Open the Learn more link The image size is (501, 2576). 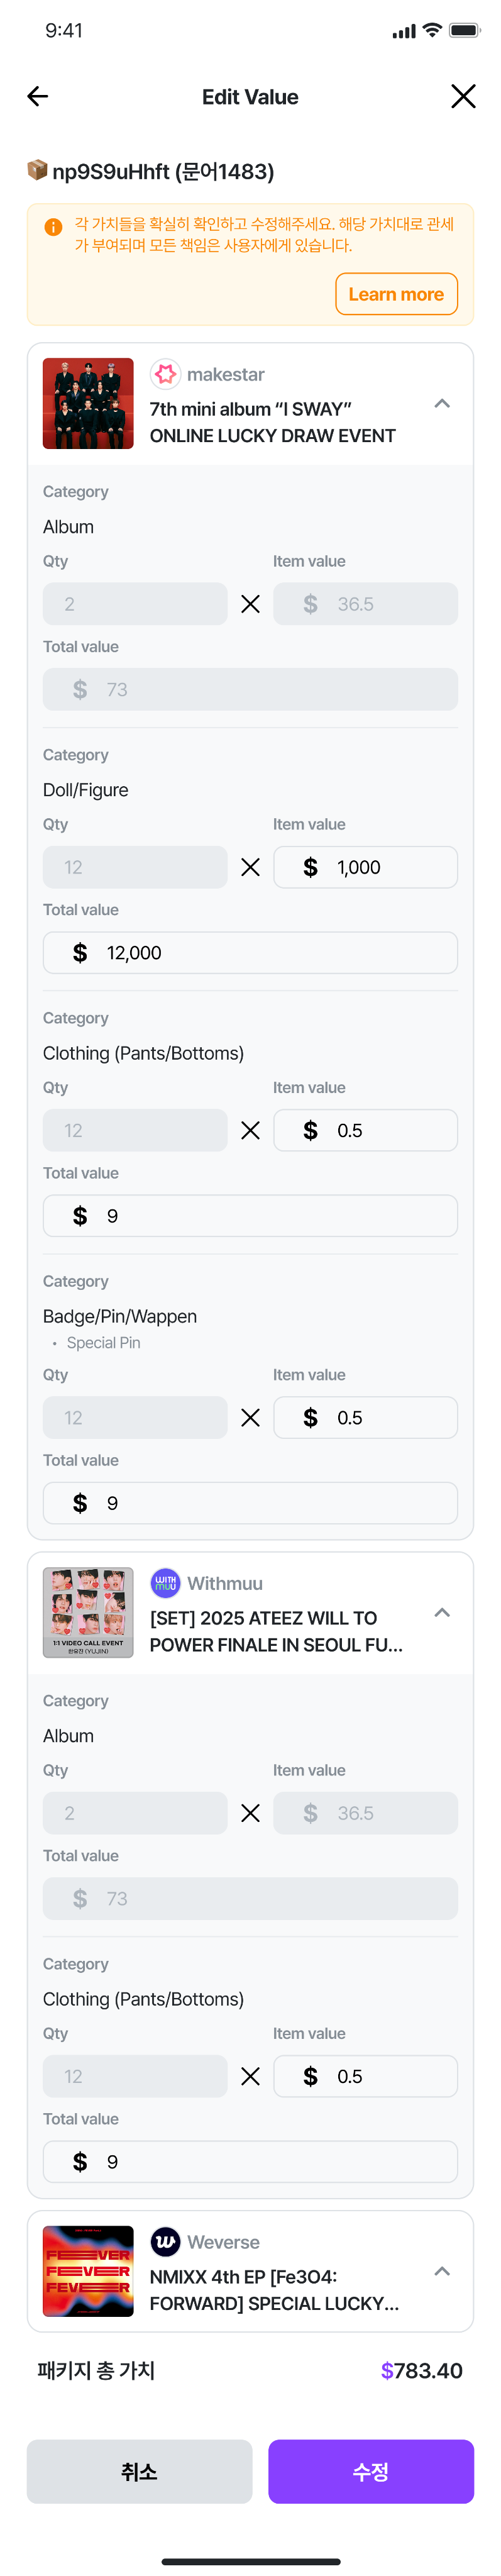(396, 294)
